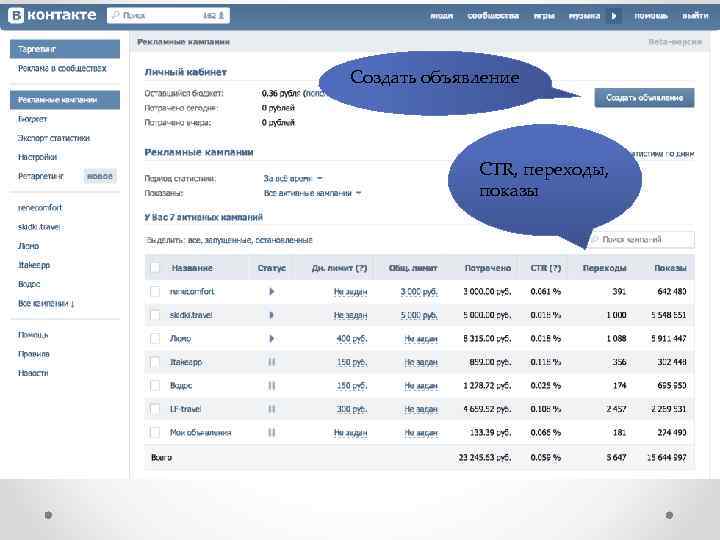
Task: Click the 'игры' header menu item
Action: click(544, 16)
